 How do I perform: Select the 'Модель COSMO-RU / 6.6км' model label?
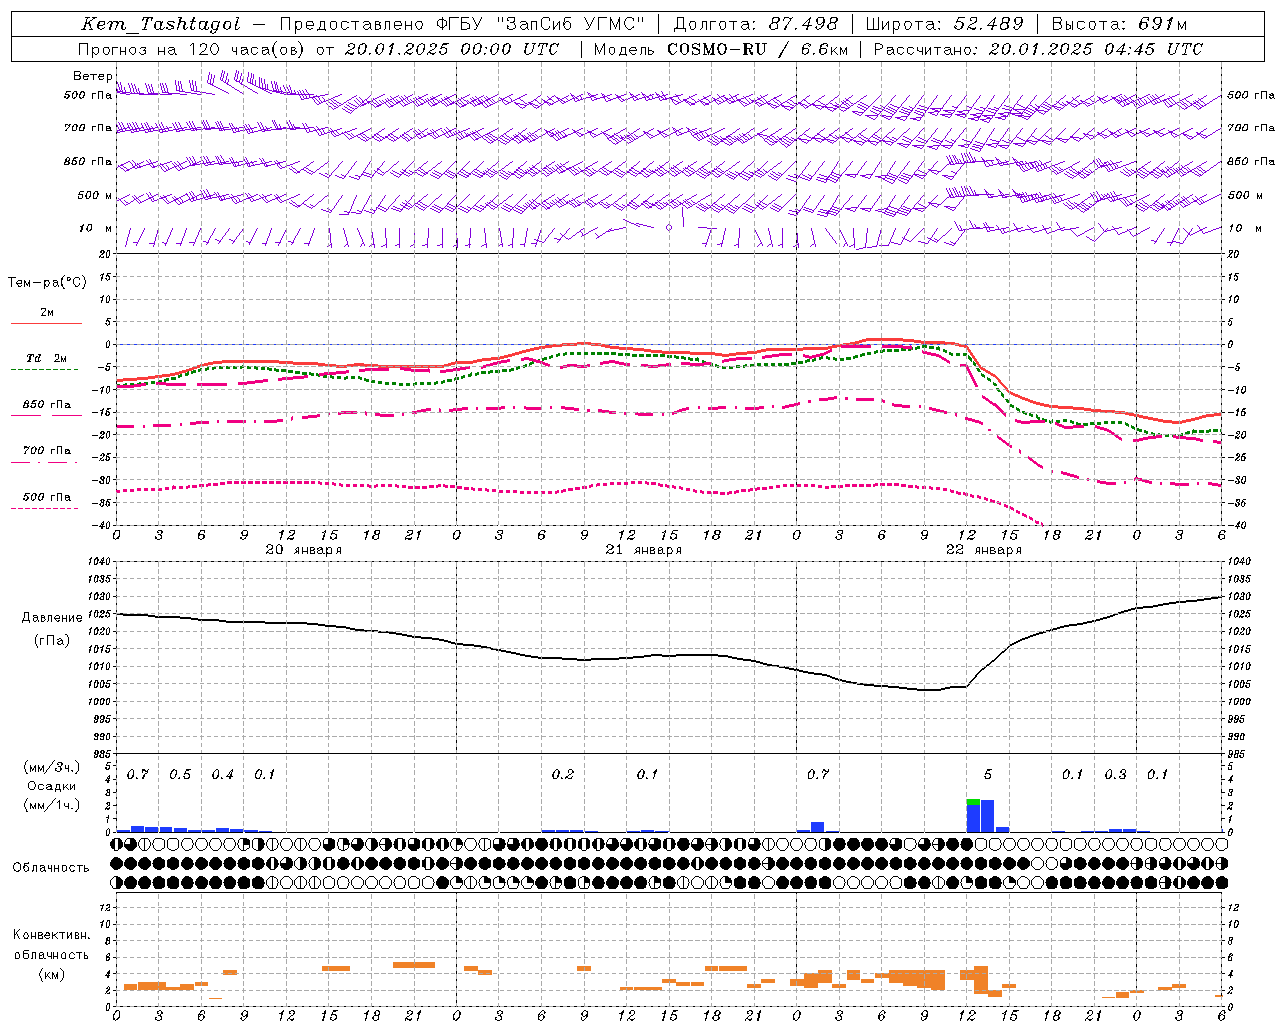tap(721, 49)
